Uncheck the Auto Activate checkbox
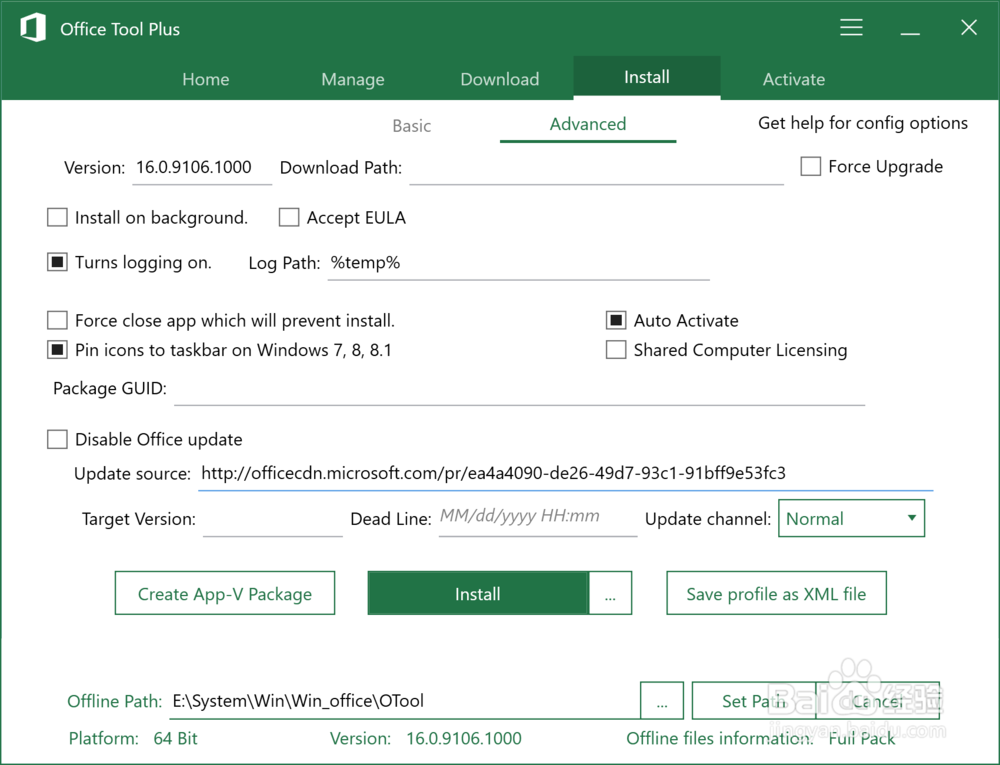Image resolution: width=1000 pixels, height=765 pixels. click(x=616, y=320)
